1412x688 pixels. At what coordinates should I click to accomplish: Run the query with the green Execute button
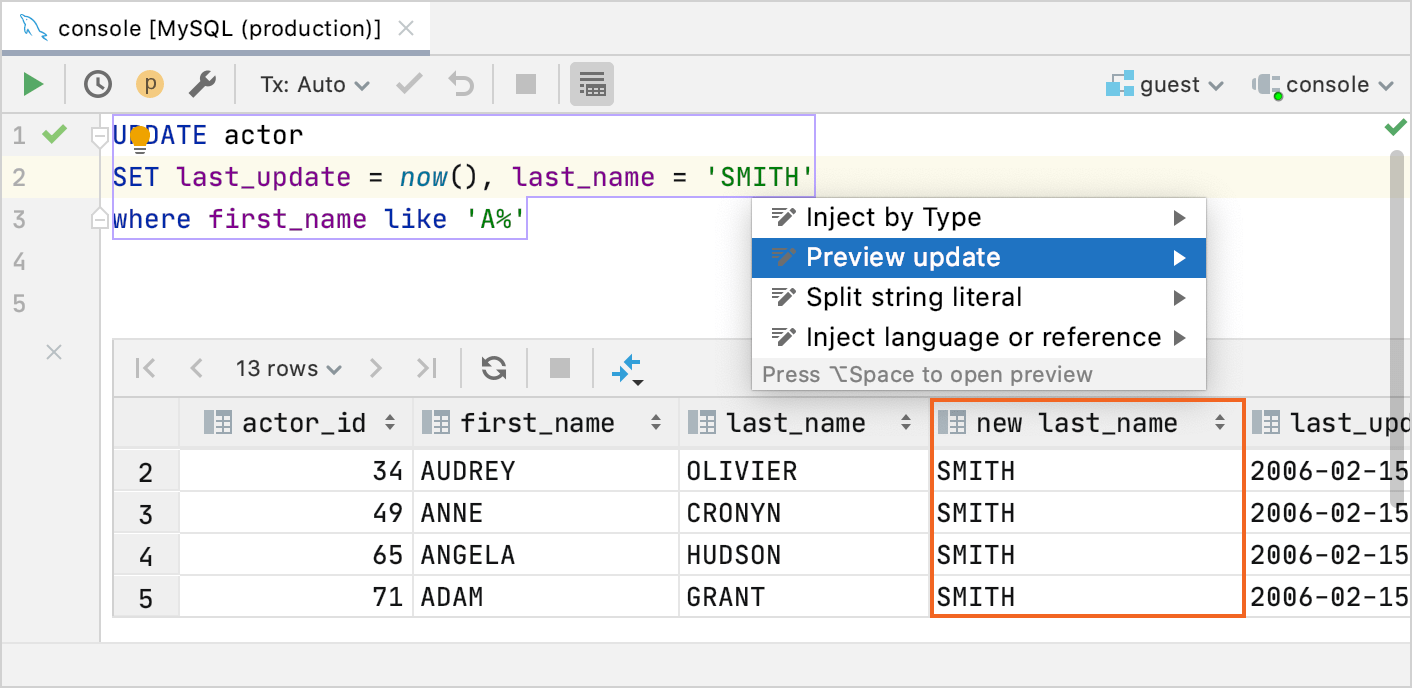(34, 85)
